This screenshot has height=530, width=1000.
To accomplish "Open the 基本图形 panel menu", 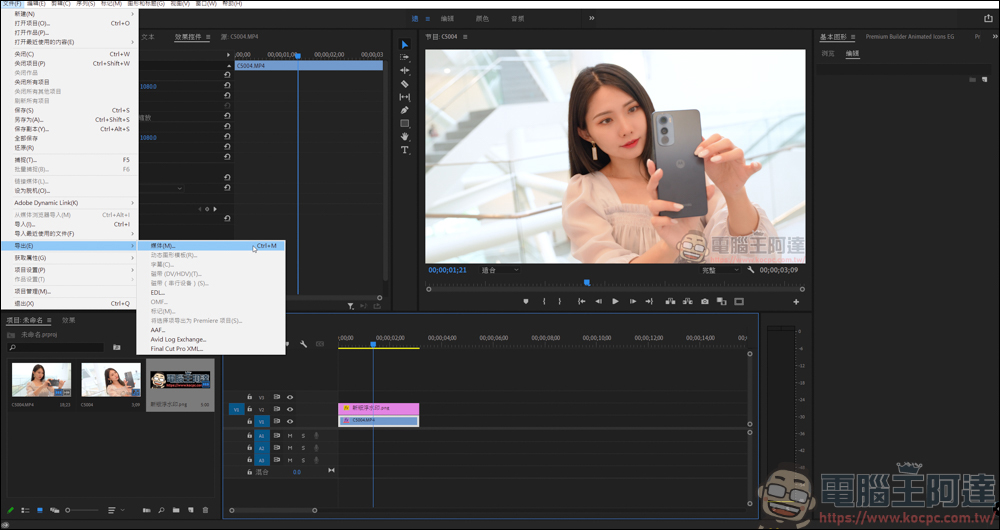I will coord(853,37).
